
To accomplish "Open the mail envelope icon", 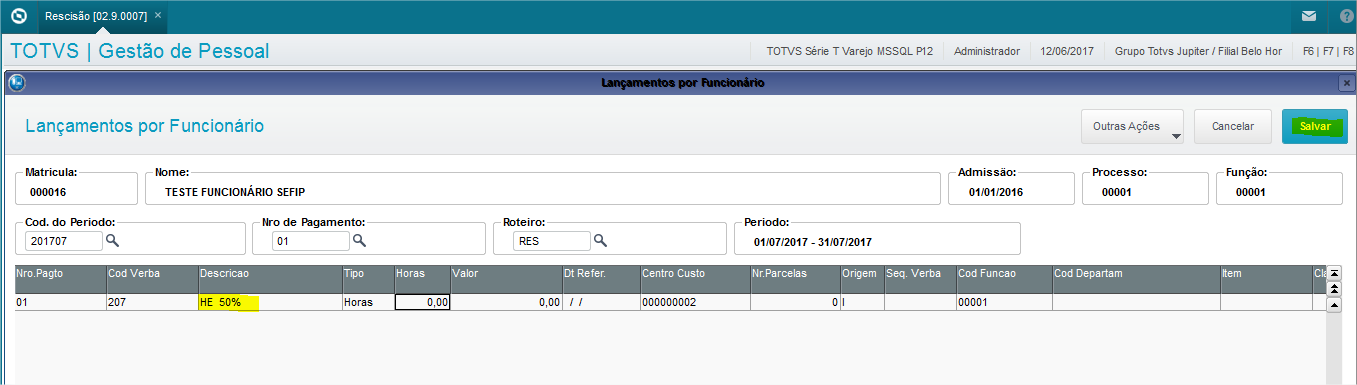I will (1308, 17).
